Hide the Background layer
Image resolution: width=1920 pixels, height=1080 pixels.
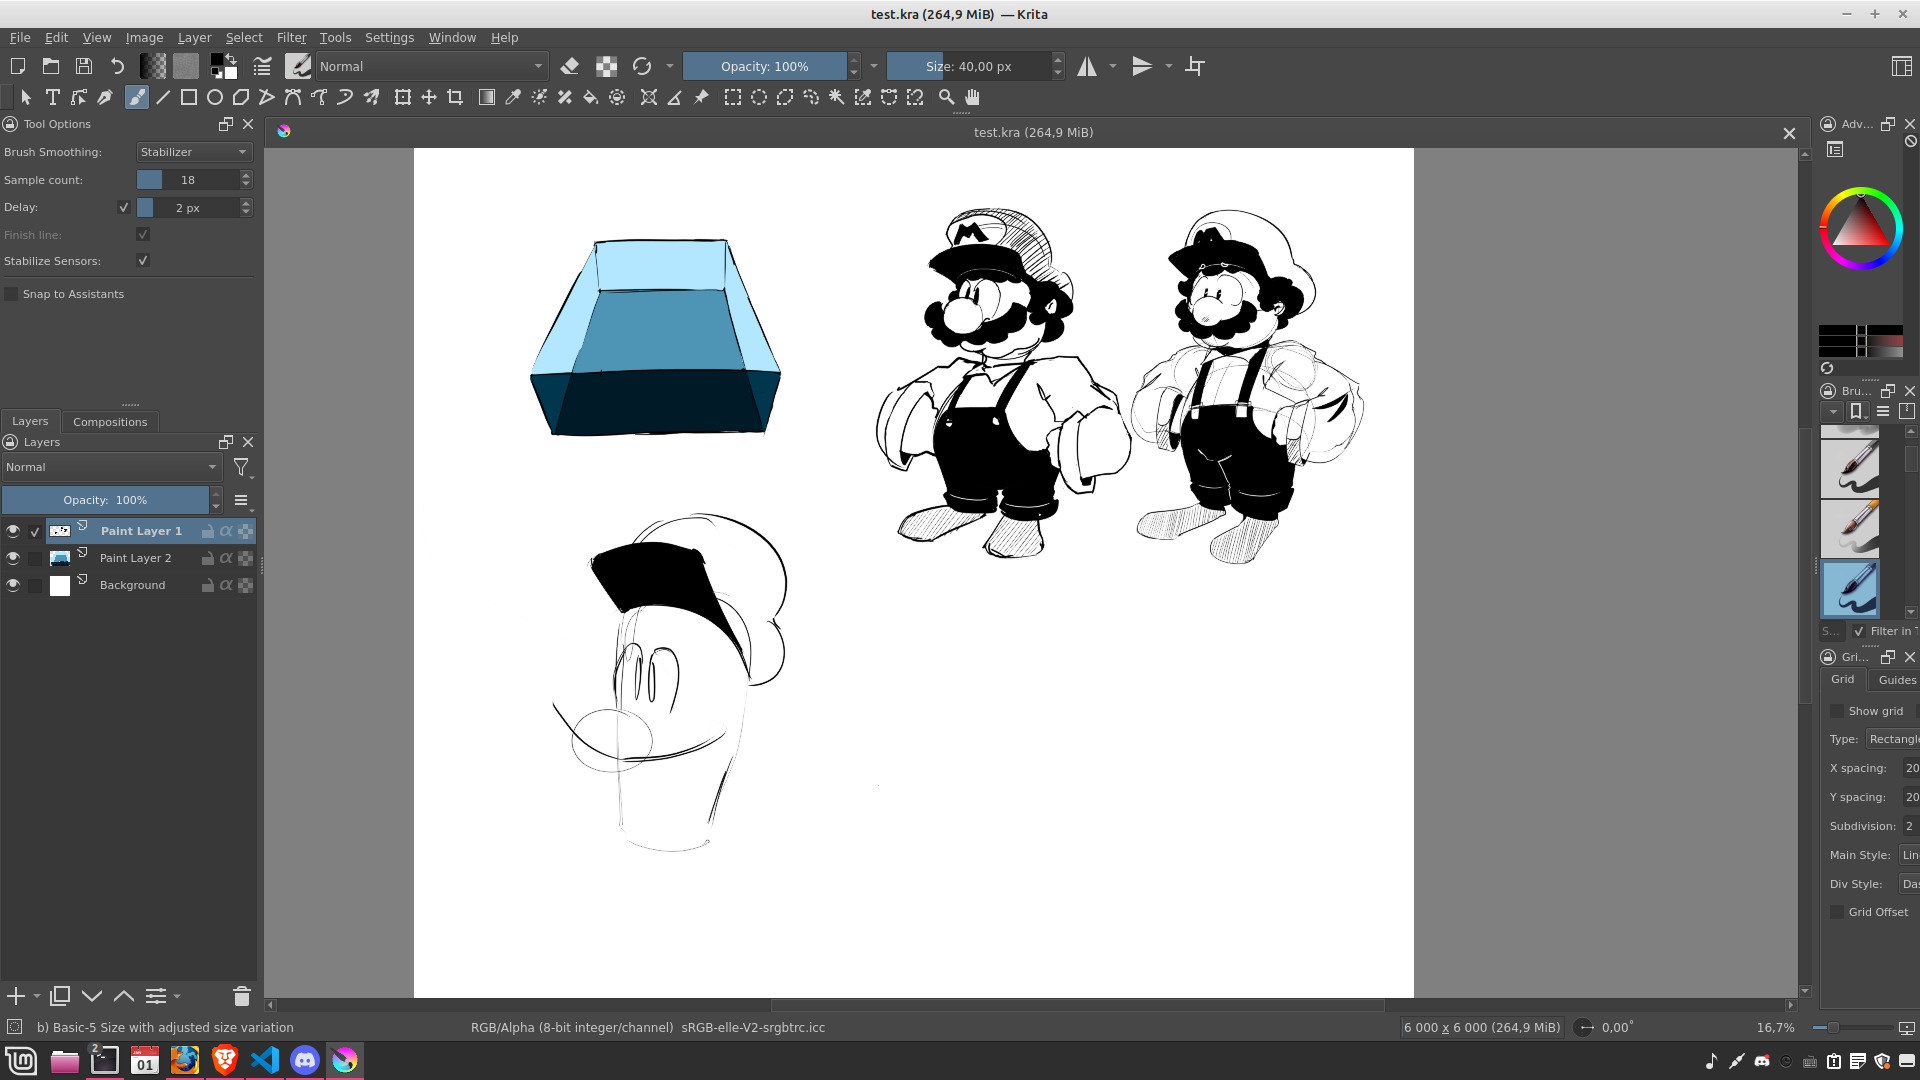tap(13, 585)
